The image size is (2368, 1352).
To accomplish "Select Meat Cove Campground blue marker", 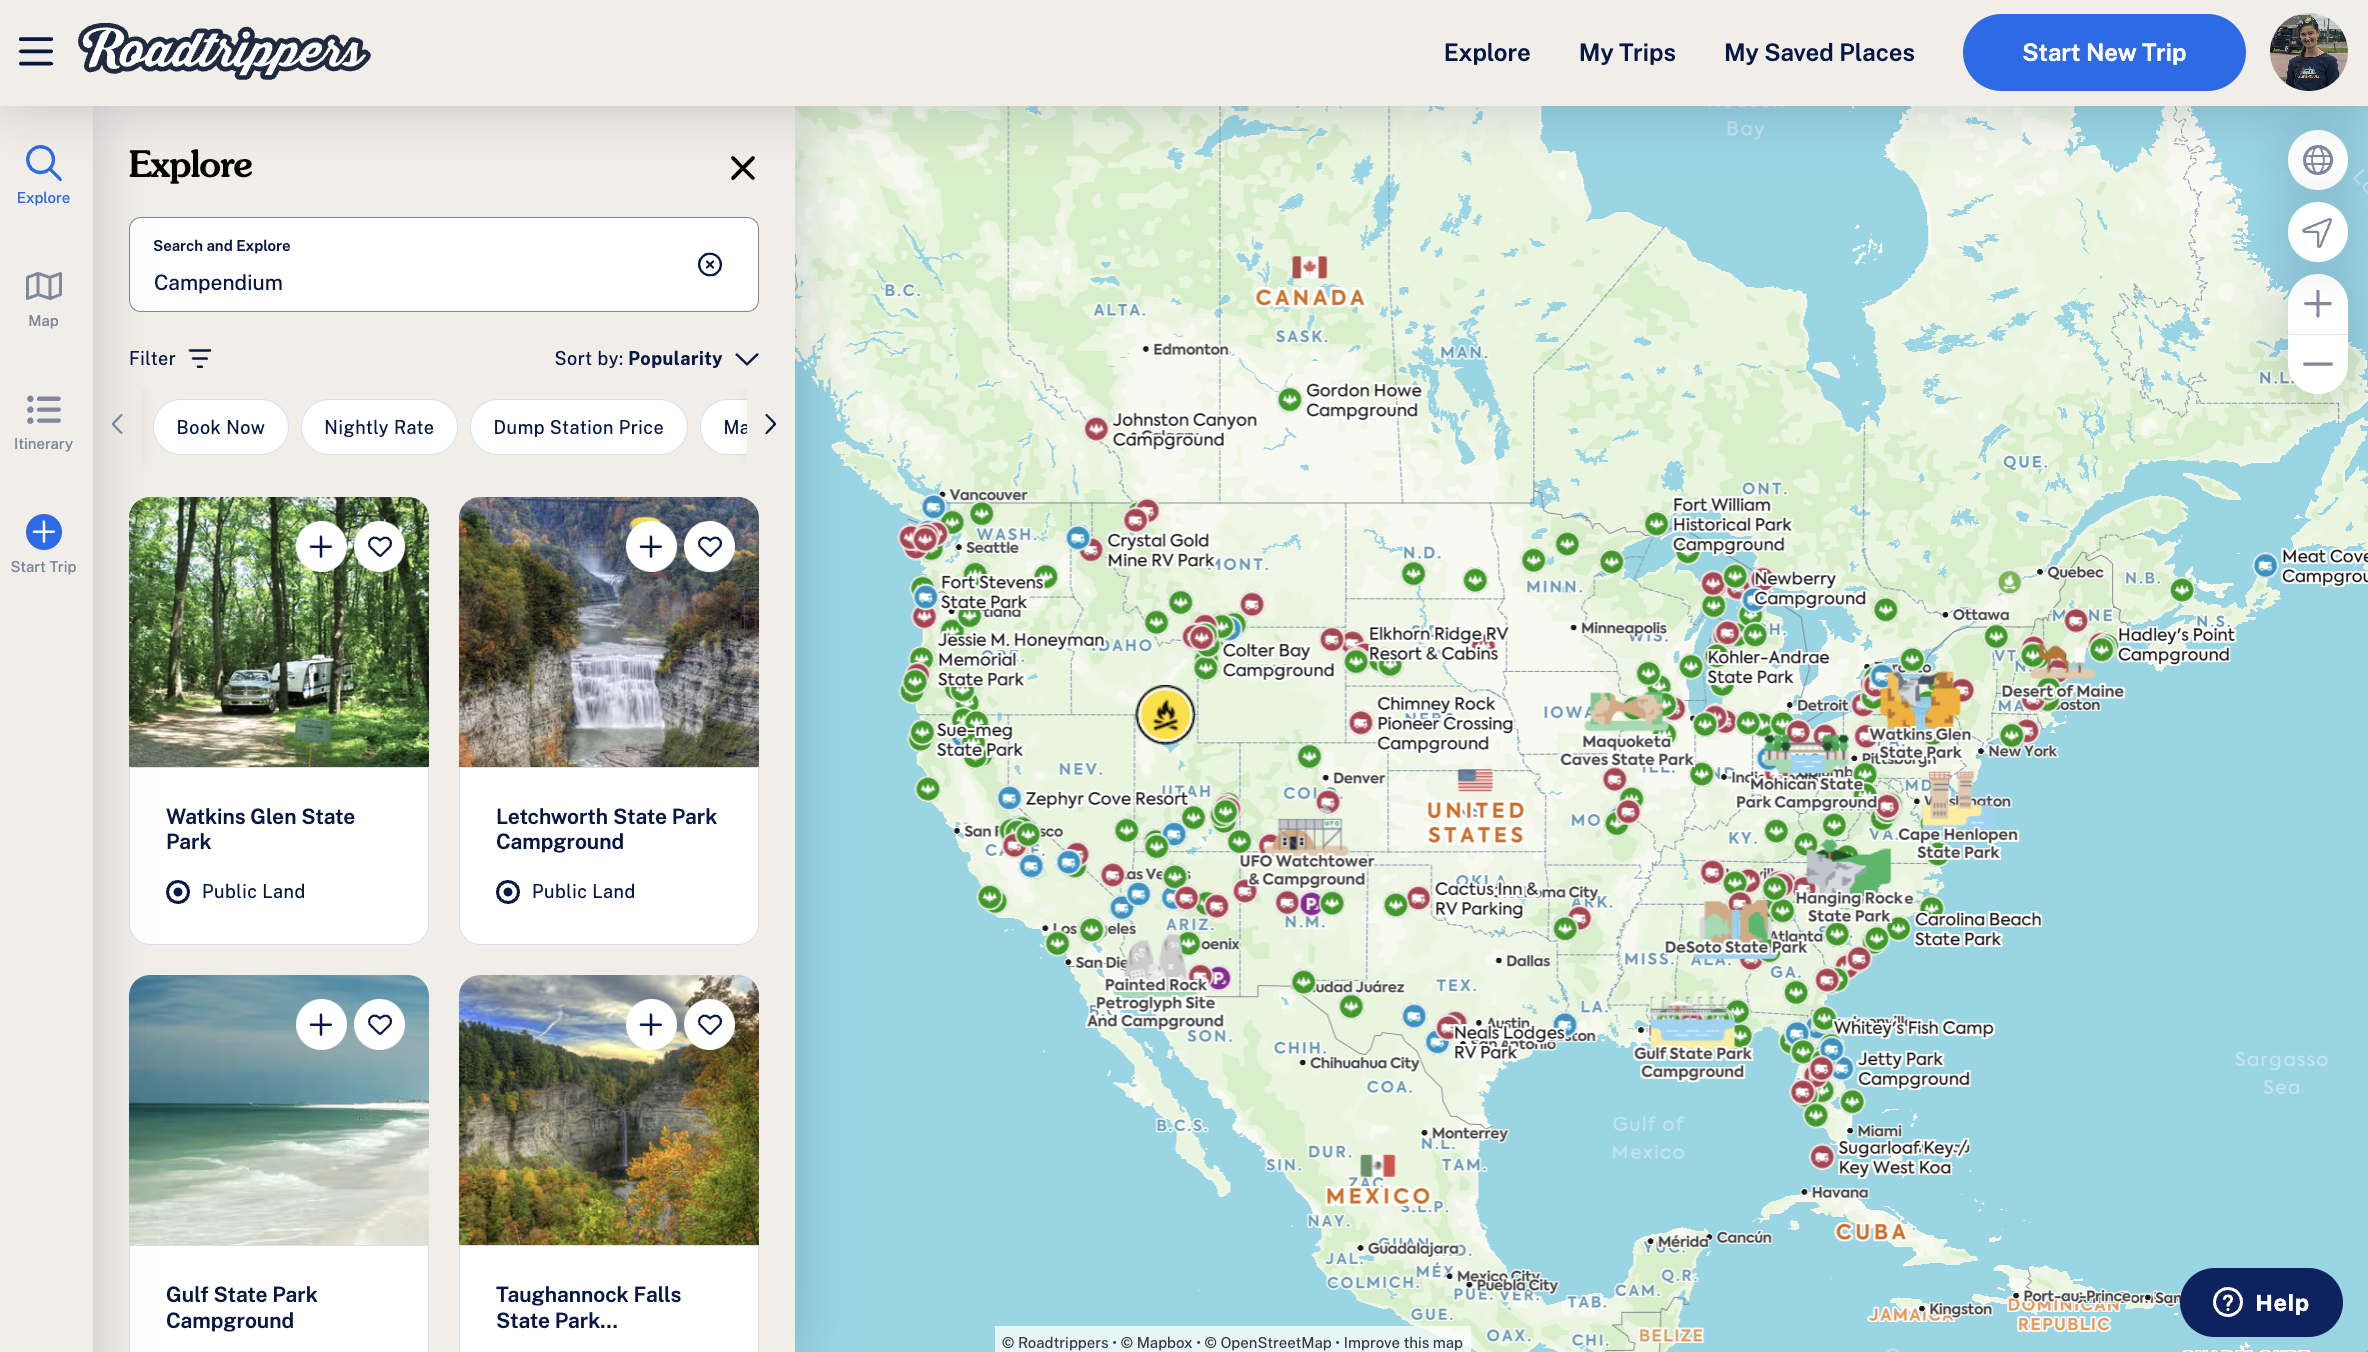I will [2265, 565].
